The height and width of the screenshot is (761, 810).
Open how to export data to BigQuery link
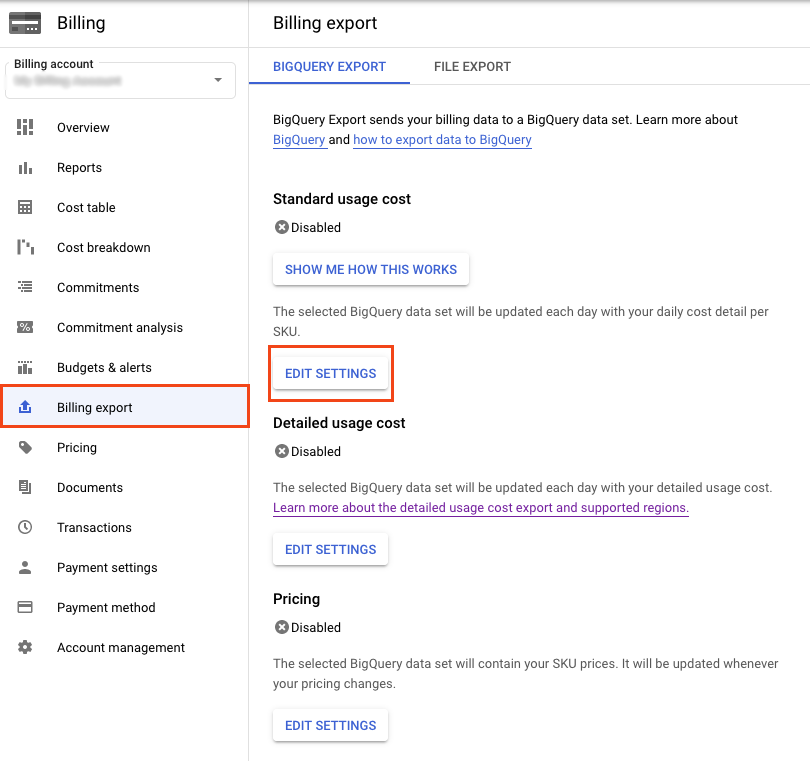[x=442, y=140]
